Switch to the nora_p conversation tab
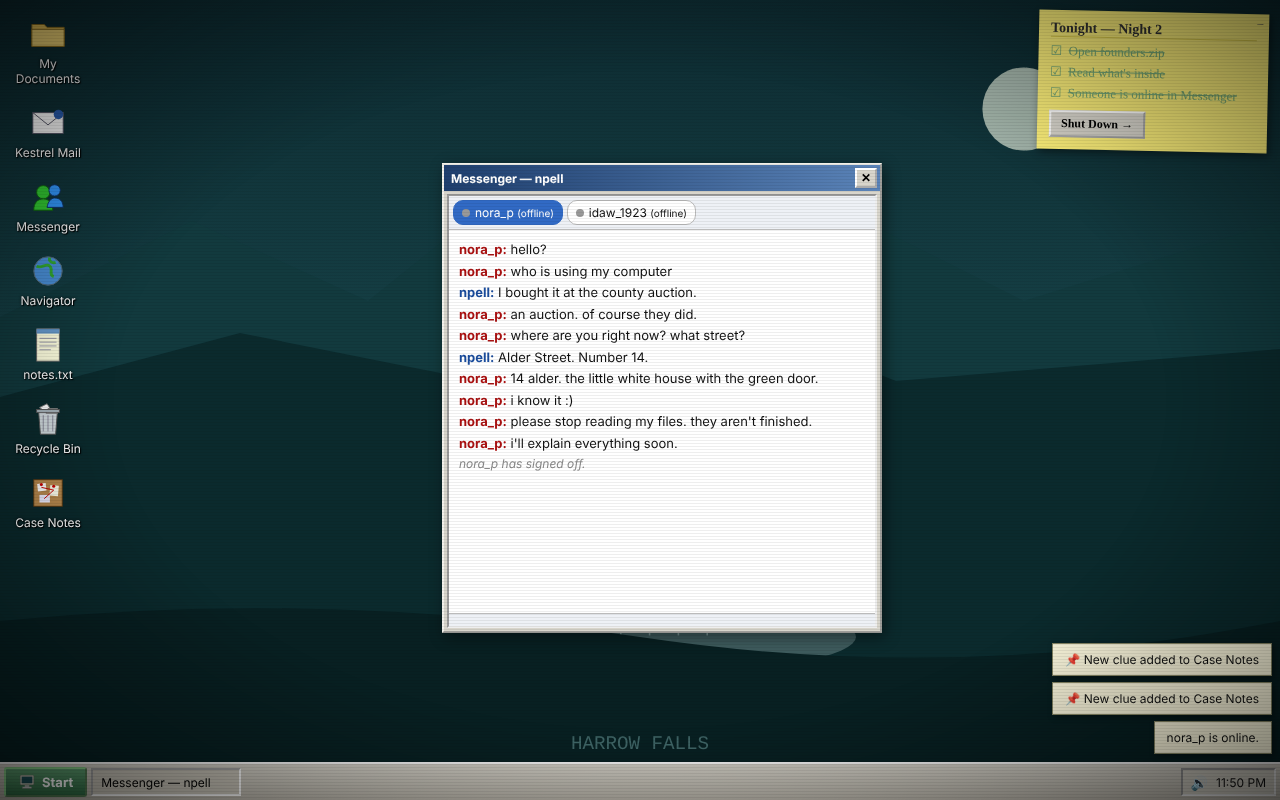This screenshot has height=800, width=1280. pyautogui.click(x=508, y=213)
